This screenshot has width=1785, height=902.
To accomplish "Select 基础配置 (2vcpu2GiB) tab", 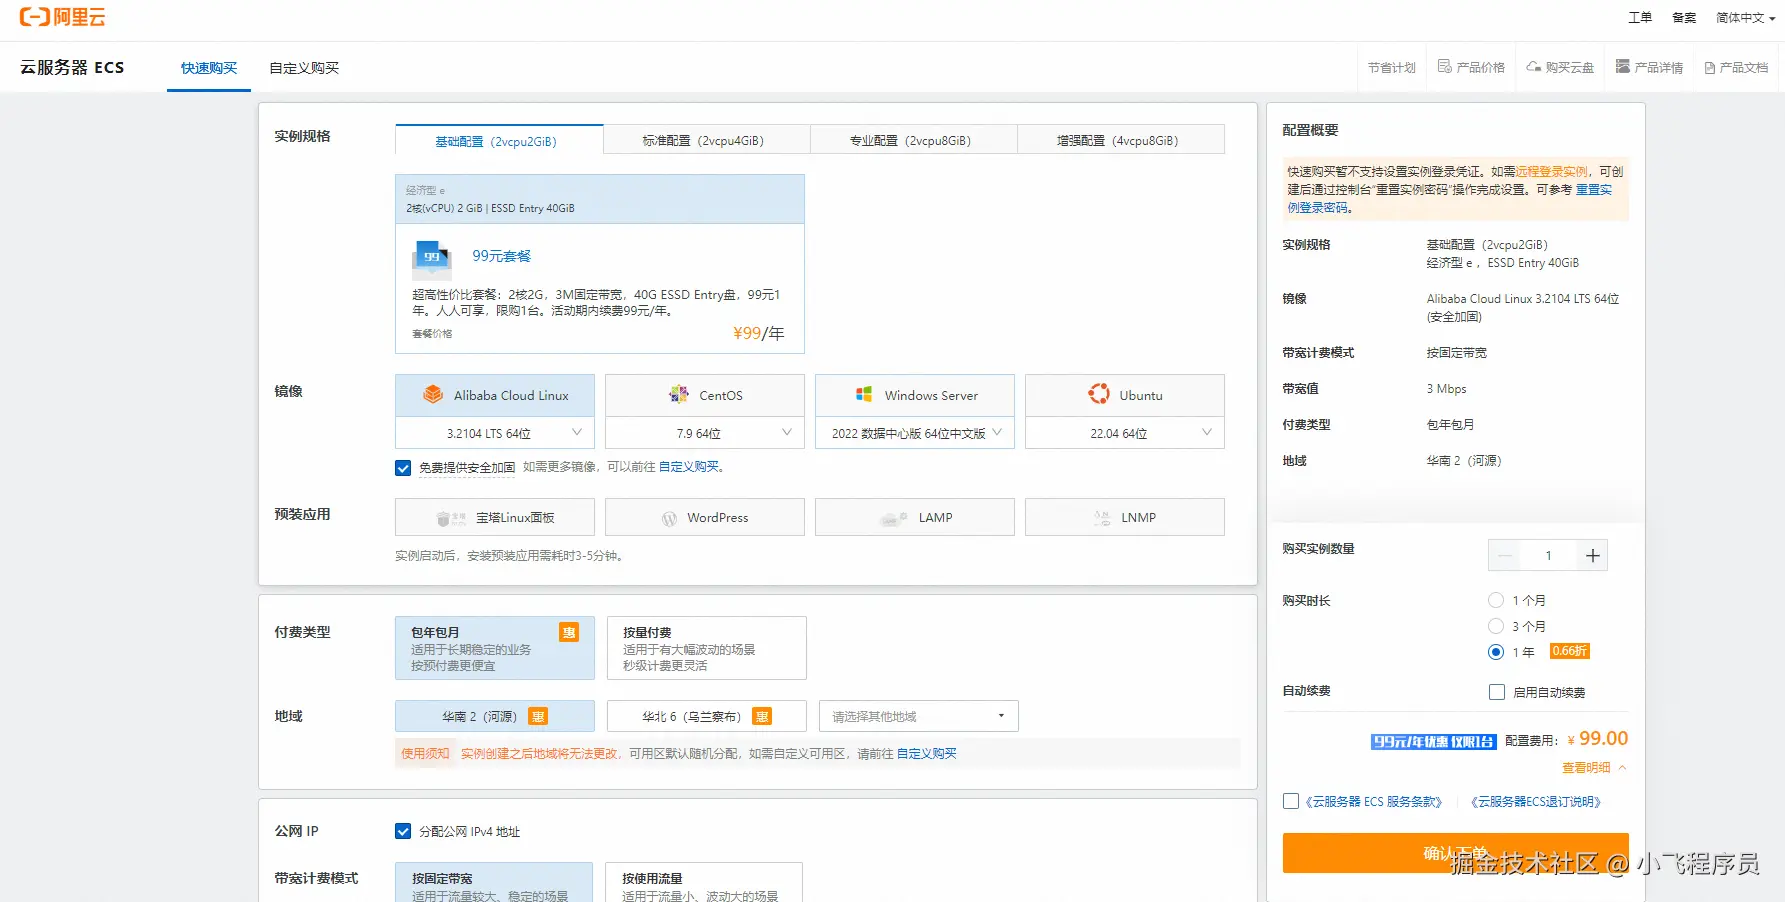I will [x=499, y=140].
